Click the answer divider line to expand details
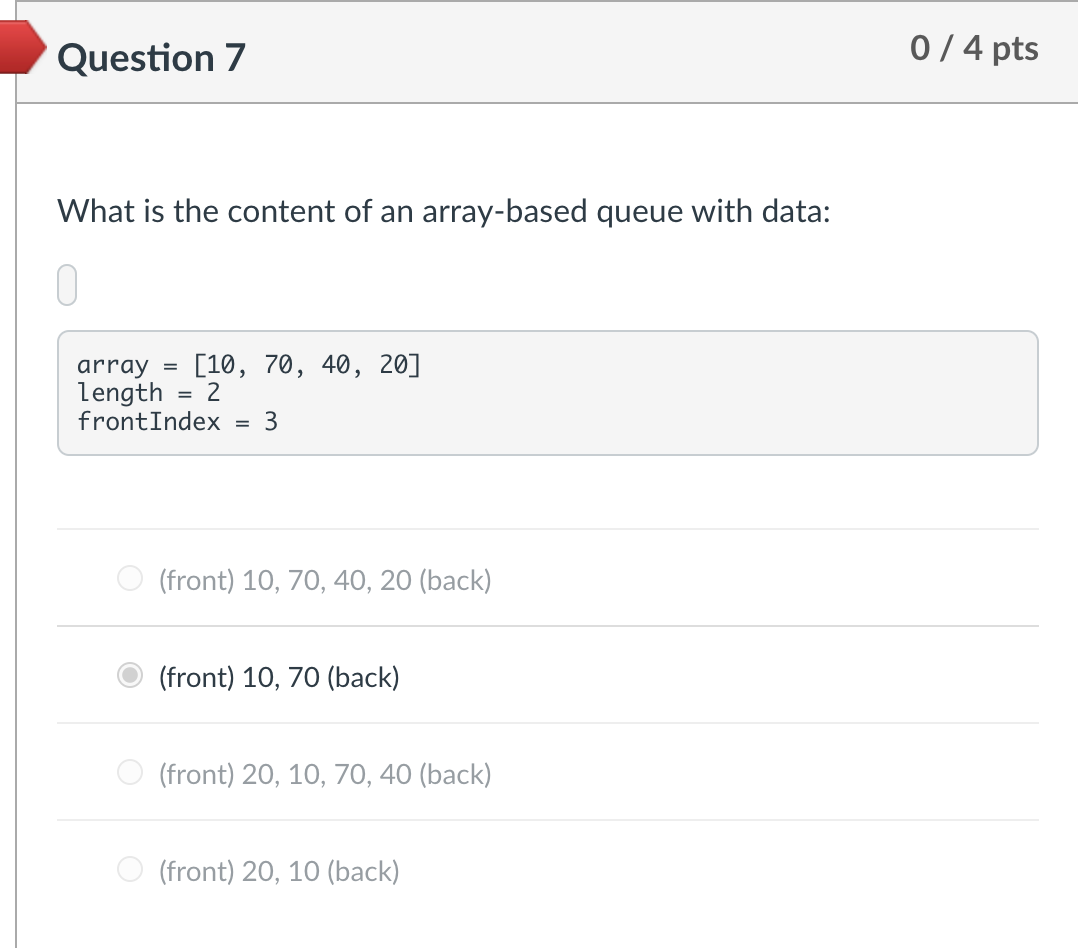1078x948 pixels. click(x=548, y=625)
